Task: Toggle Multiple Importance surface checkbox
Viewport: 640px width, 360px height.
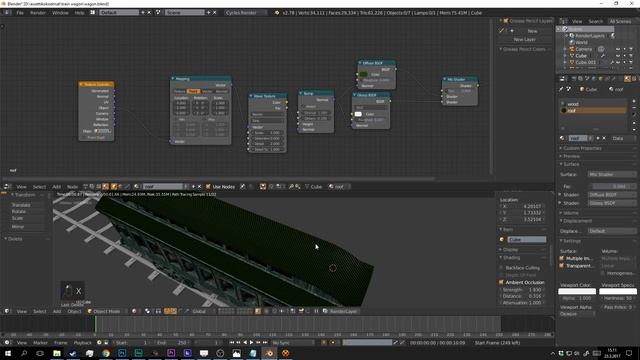Action: [562, 258]
